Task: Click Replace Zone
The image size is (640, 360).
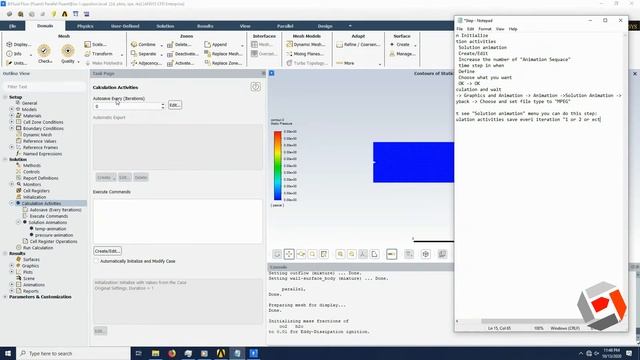Action: (x=223, y=63)
